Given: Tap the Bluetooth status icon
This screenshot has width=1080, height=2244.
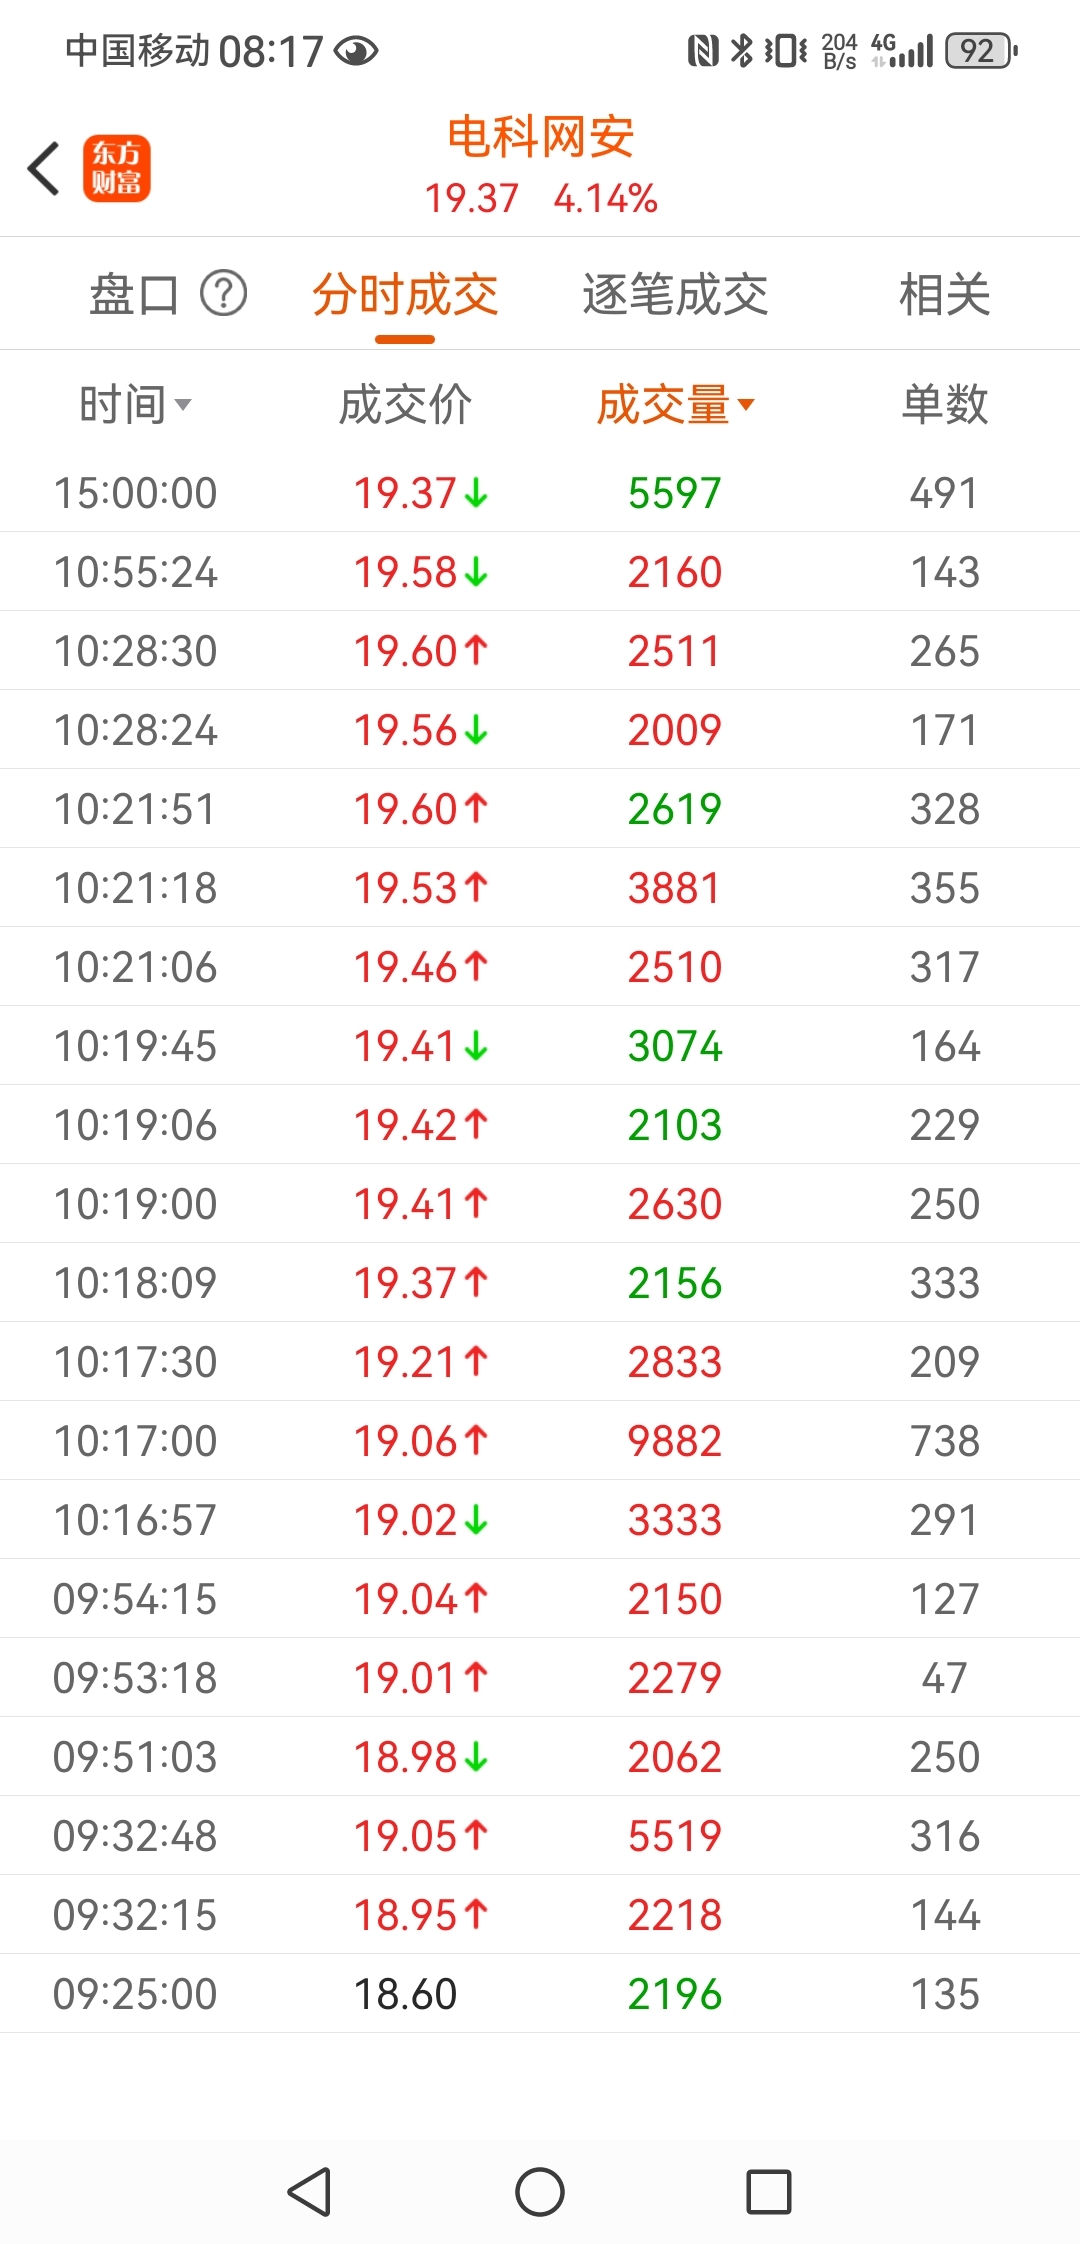Looking at the screenshot, I should tap(741, 50).
